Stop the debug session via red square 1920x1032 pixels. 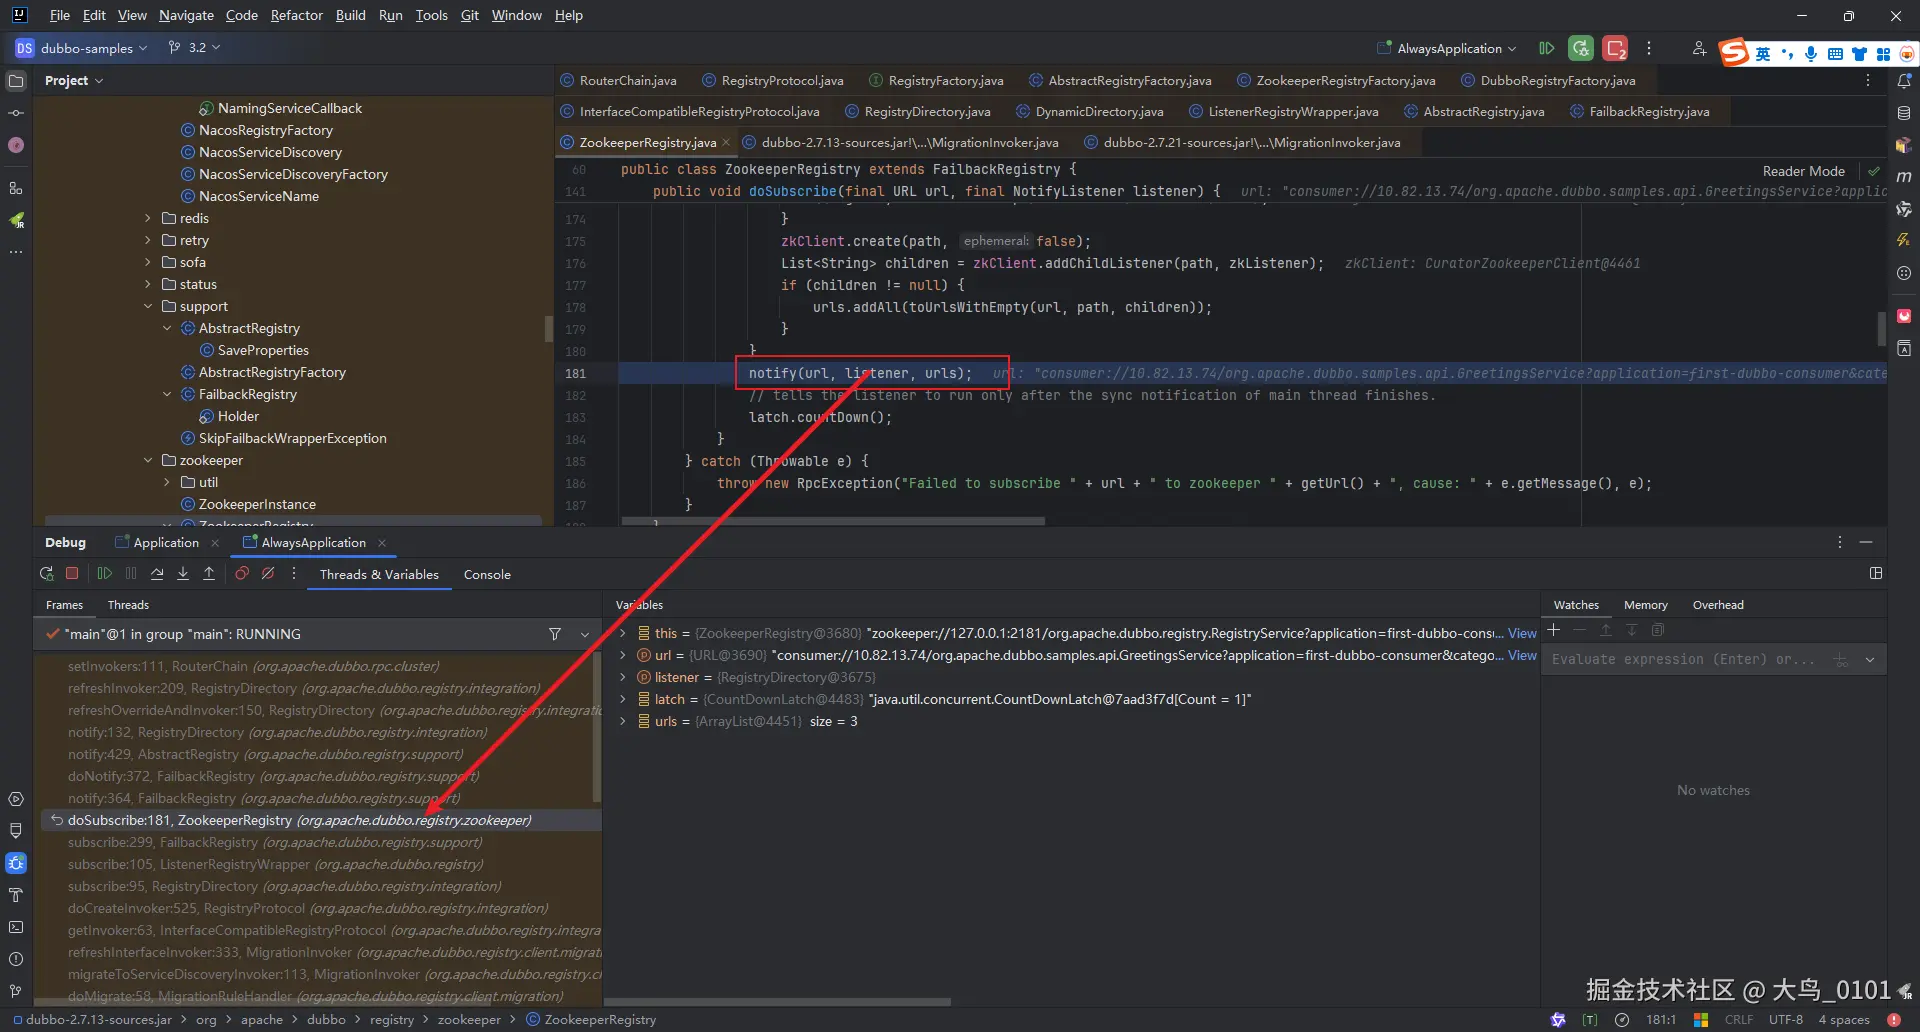tap(72, 574)
